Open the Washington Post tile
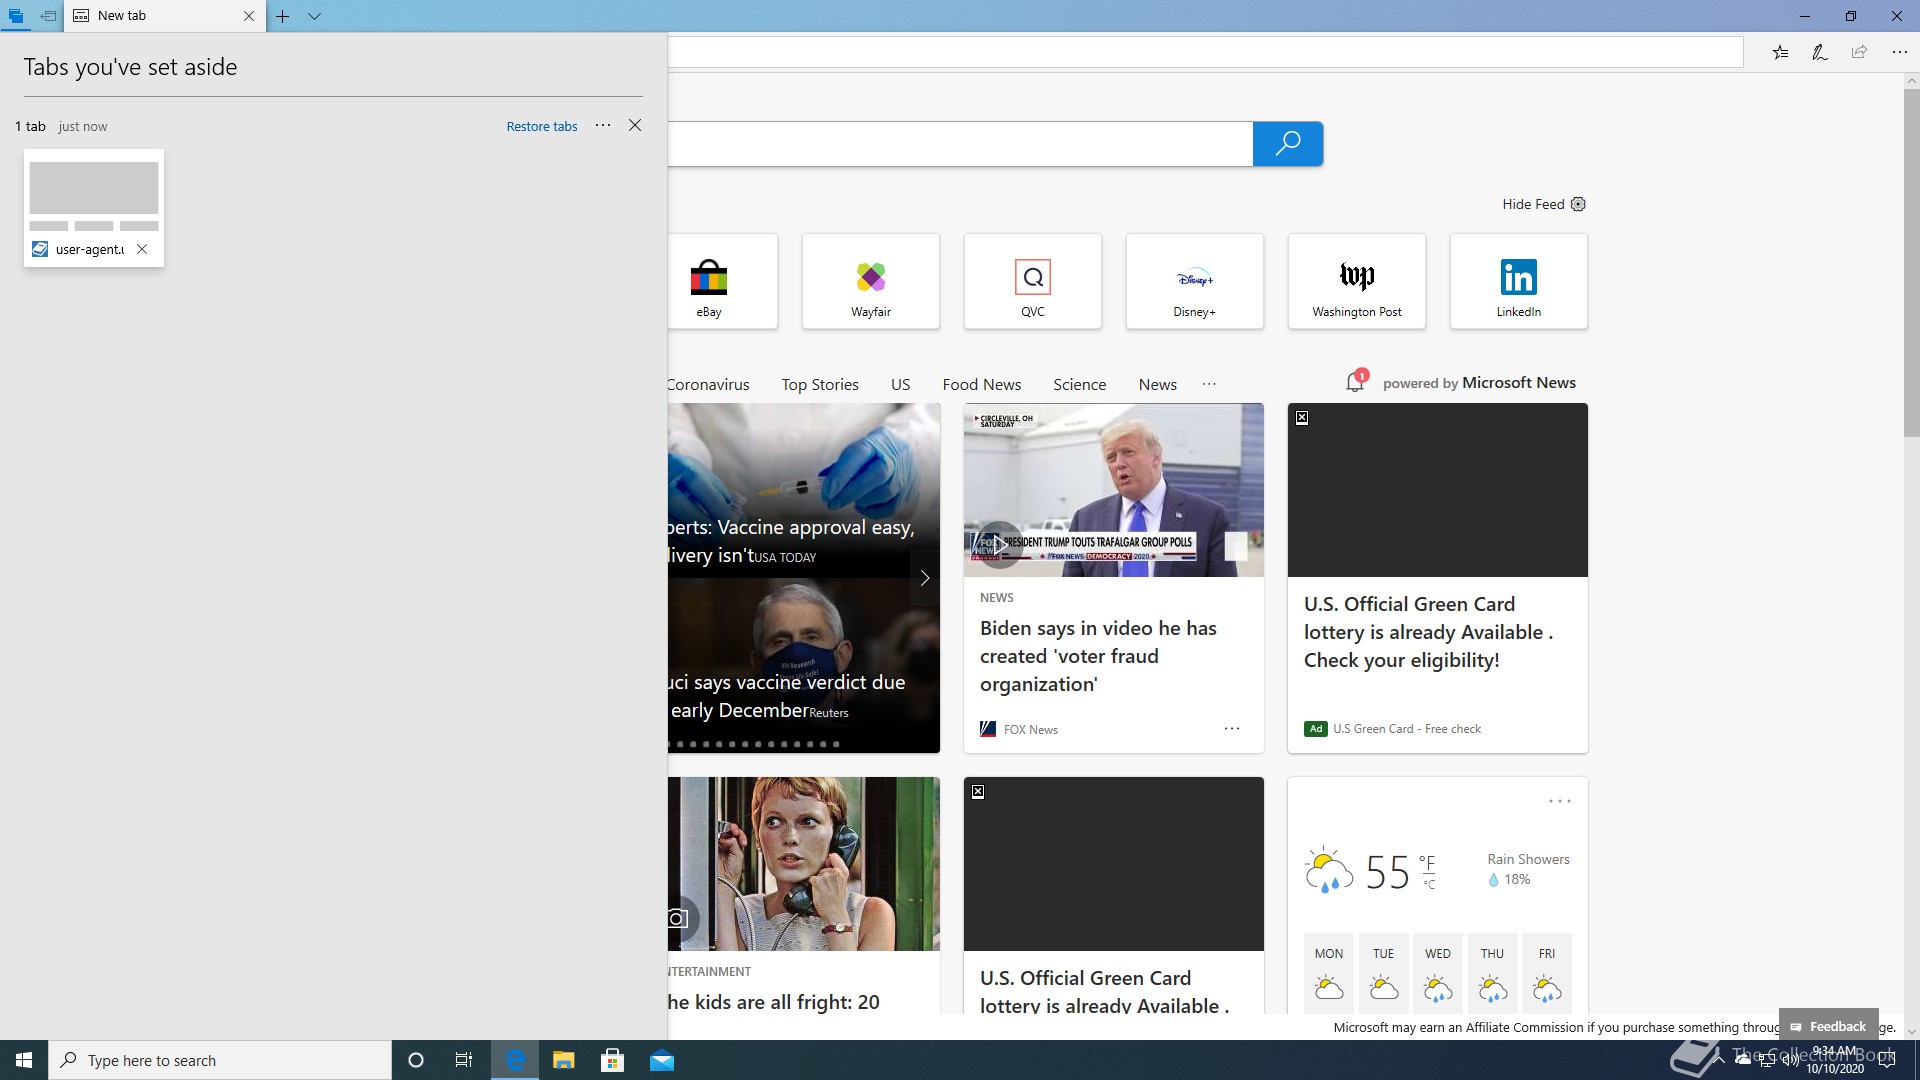The width and height of the screenshot is (1920, 1080). pos(1357,281)
